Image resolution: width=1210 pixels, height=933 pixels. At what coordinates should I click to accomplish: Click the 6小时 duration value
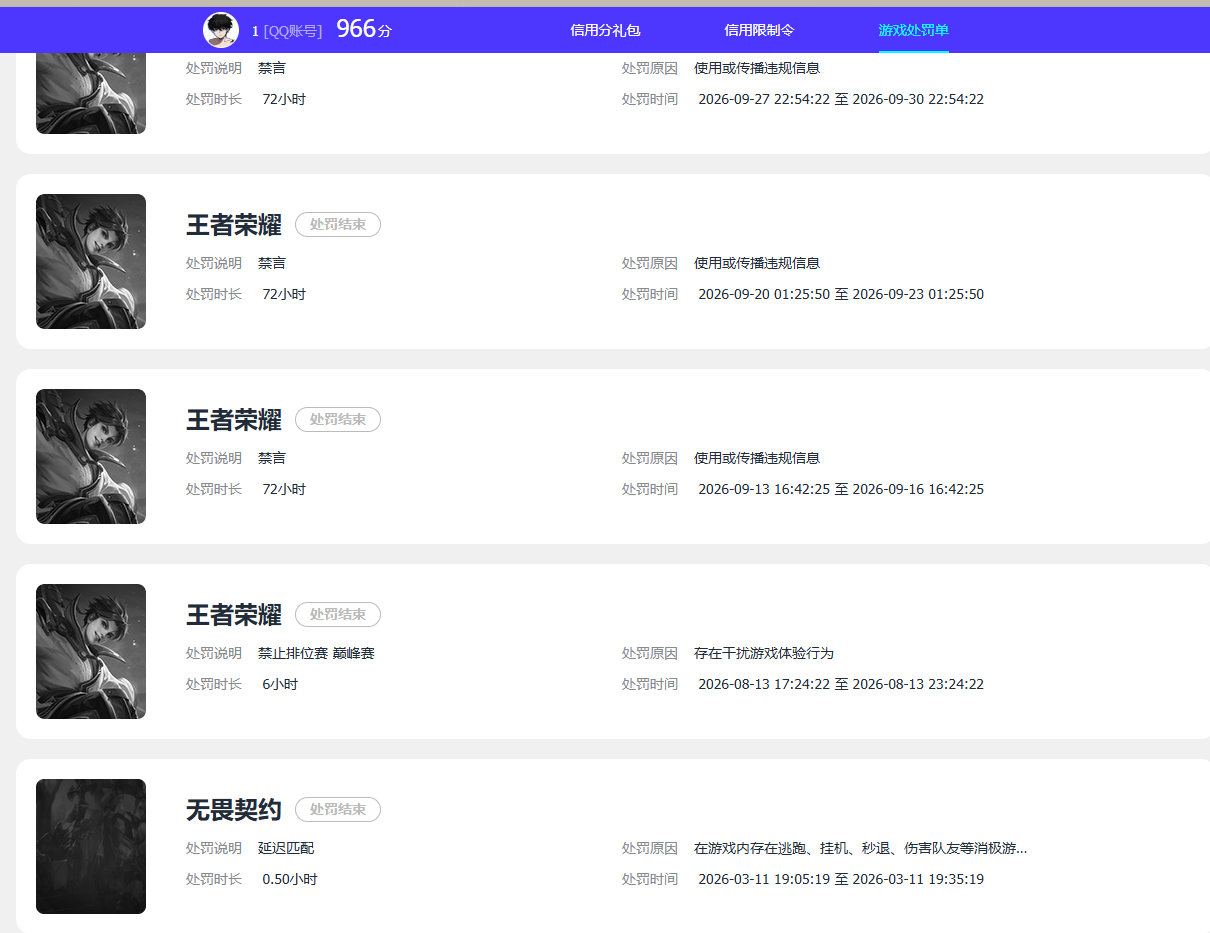coord(280,684)
